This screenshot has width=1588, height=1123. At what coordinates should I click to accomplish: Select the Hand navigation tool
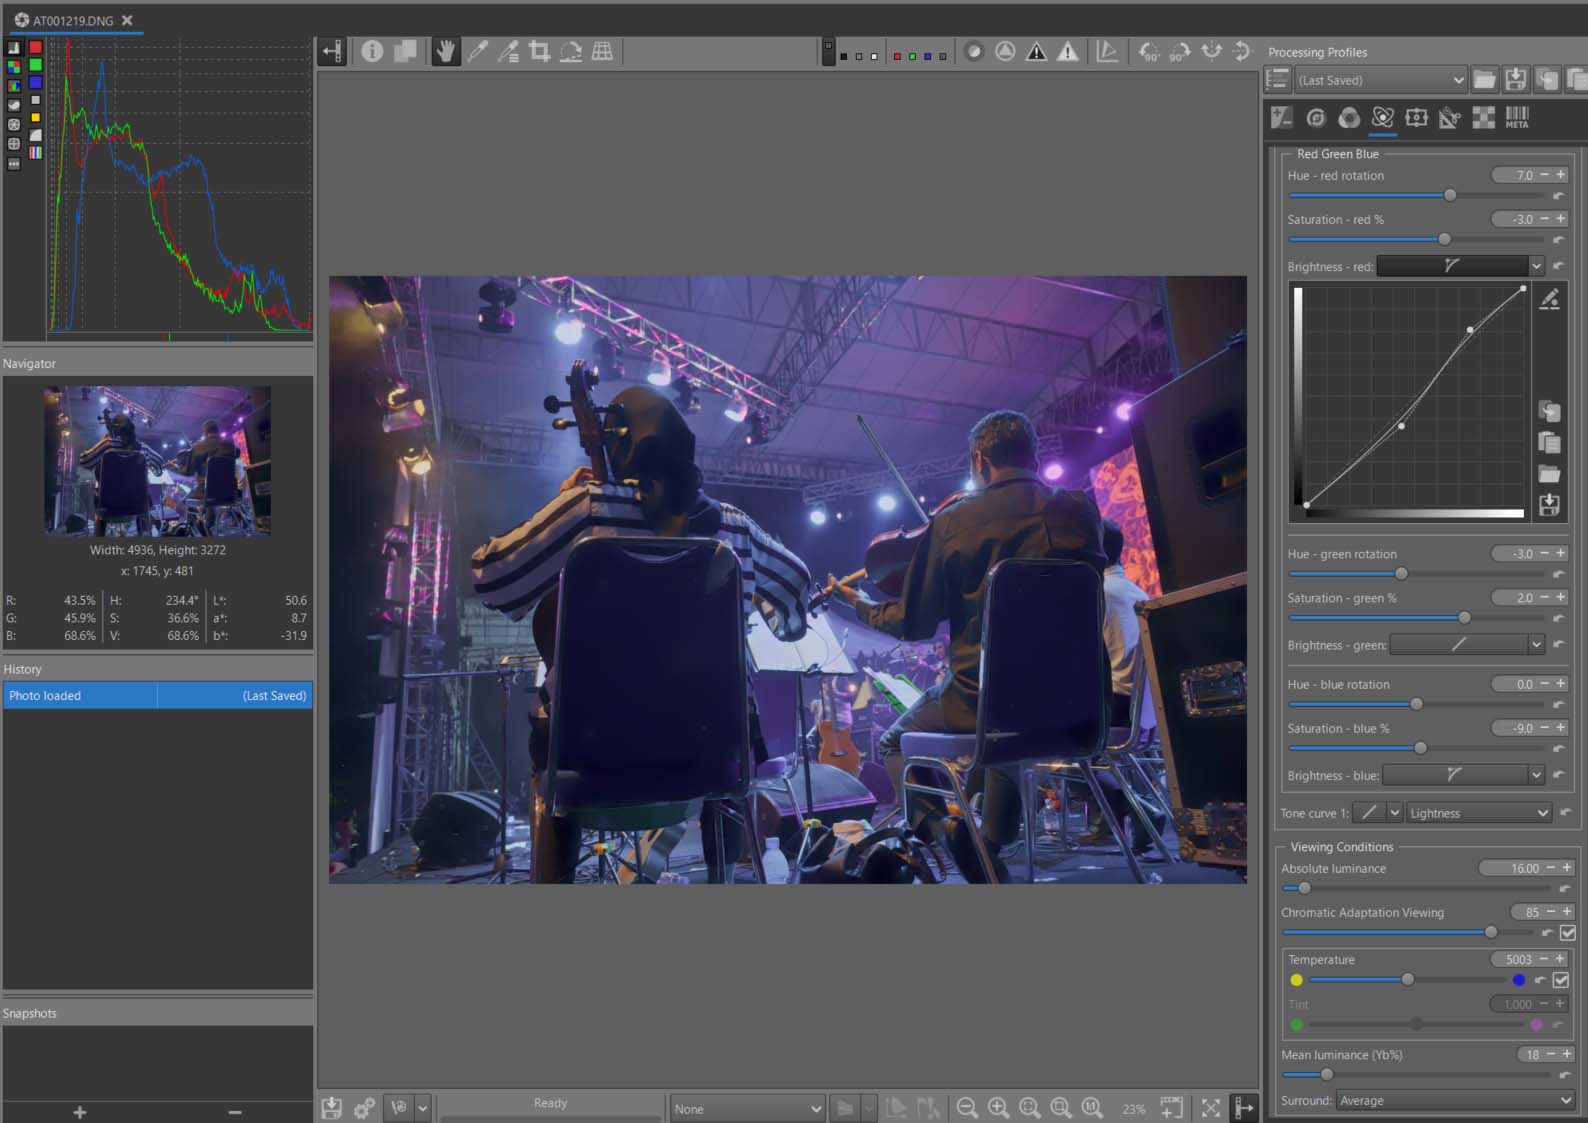446,51
